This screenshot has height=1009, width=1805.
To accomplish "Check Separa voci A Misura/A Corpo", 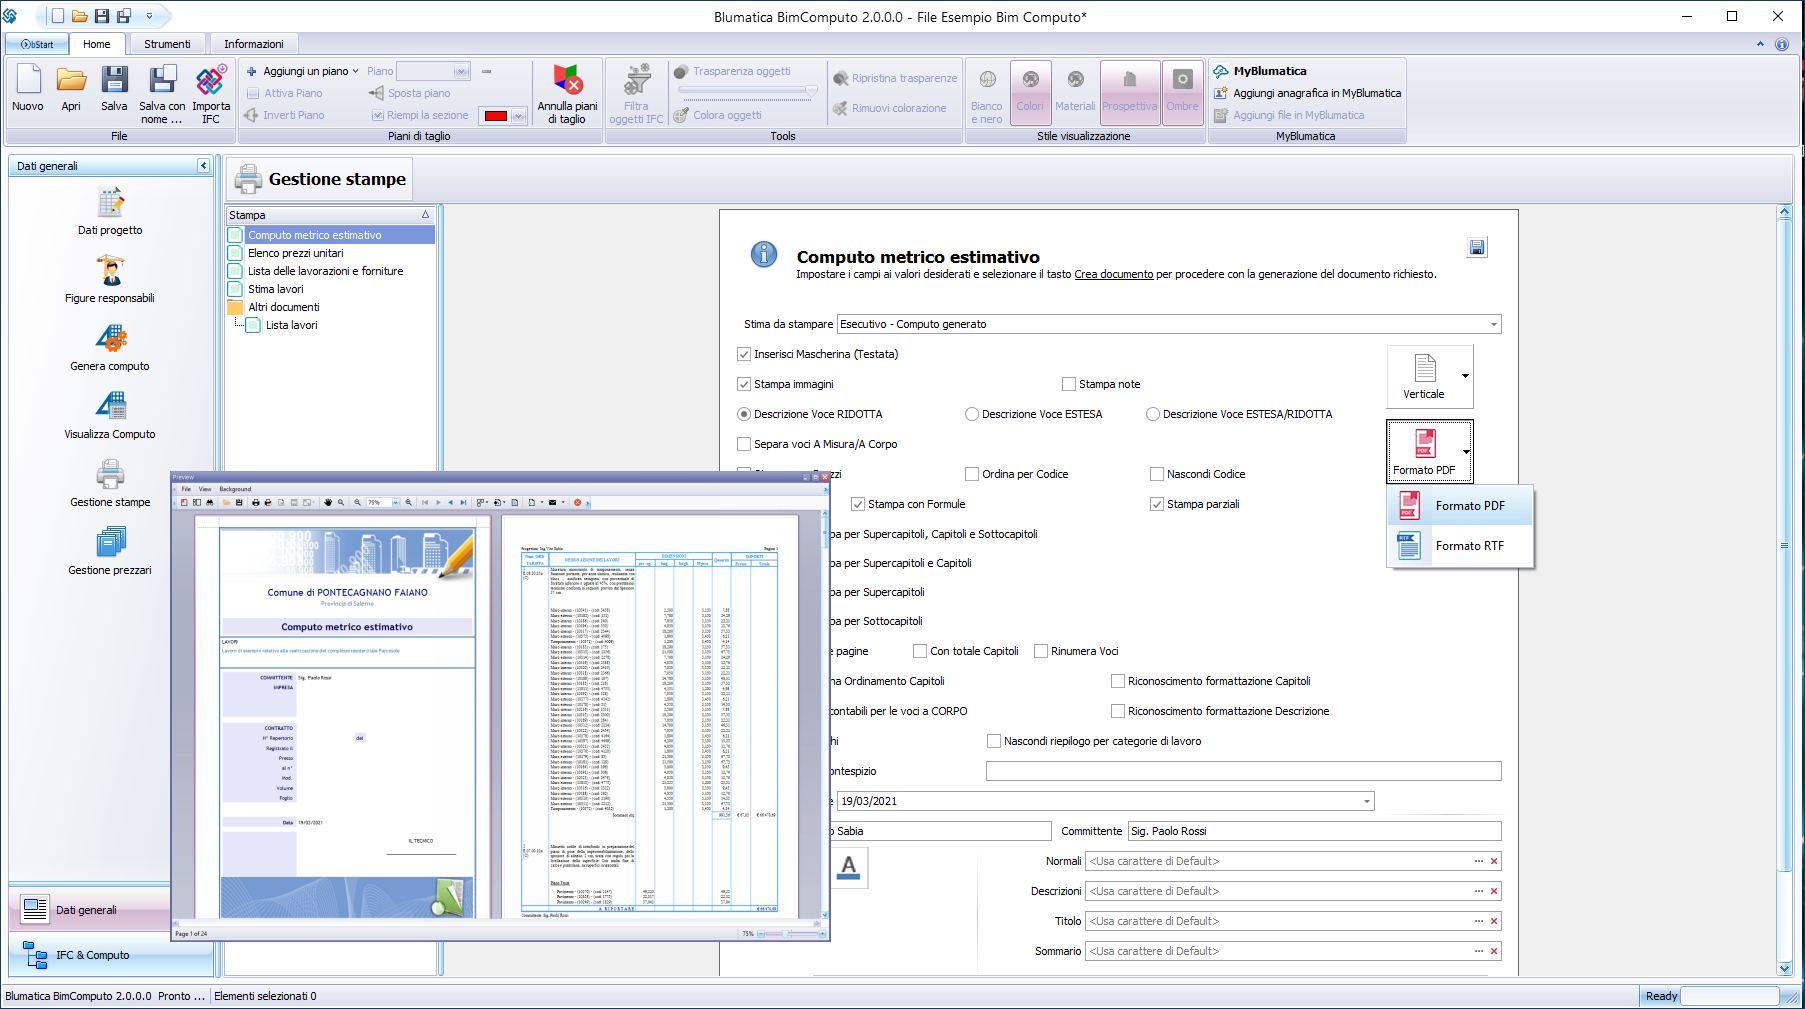I will (x=744, y=444).
